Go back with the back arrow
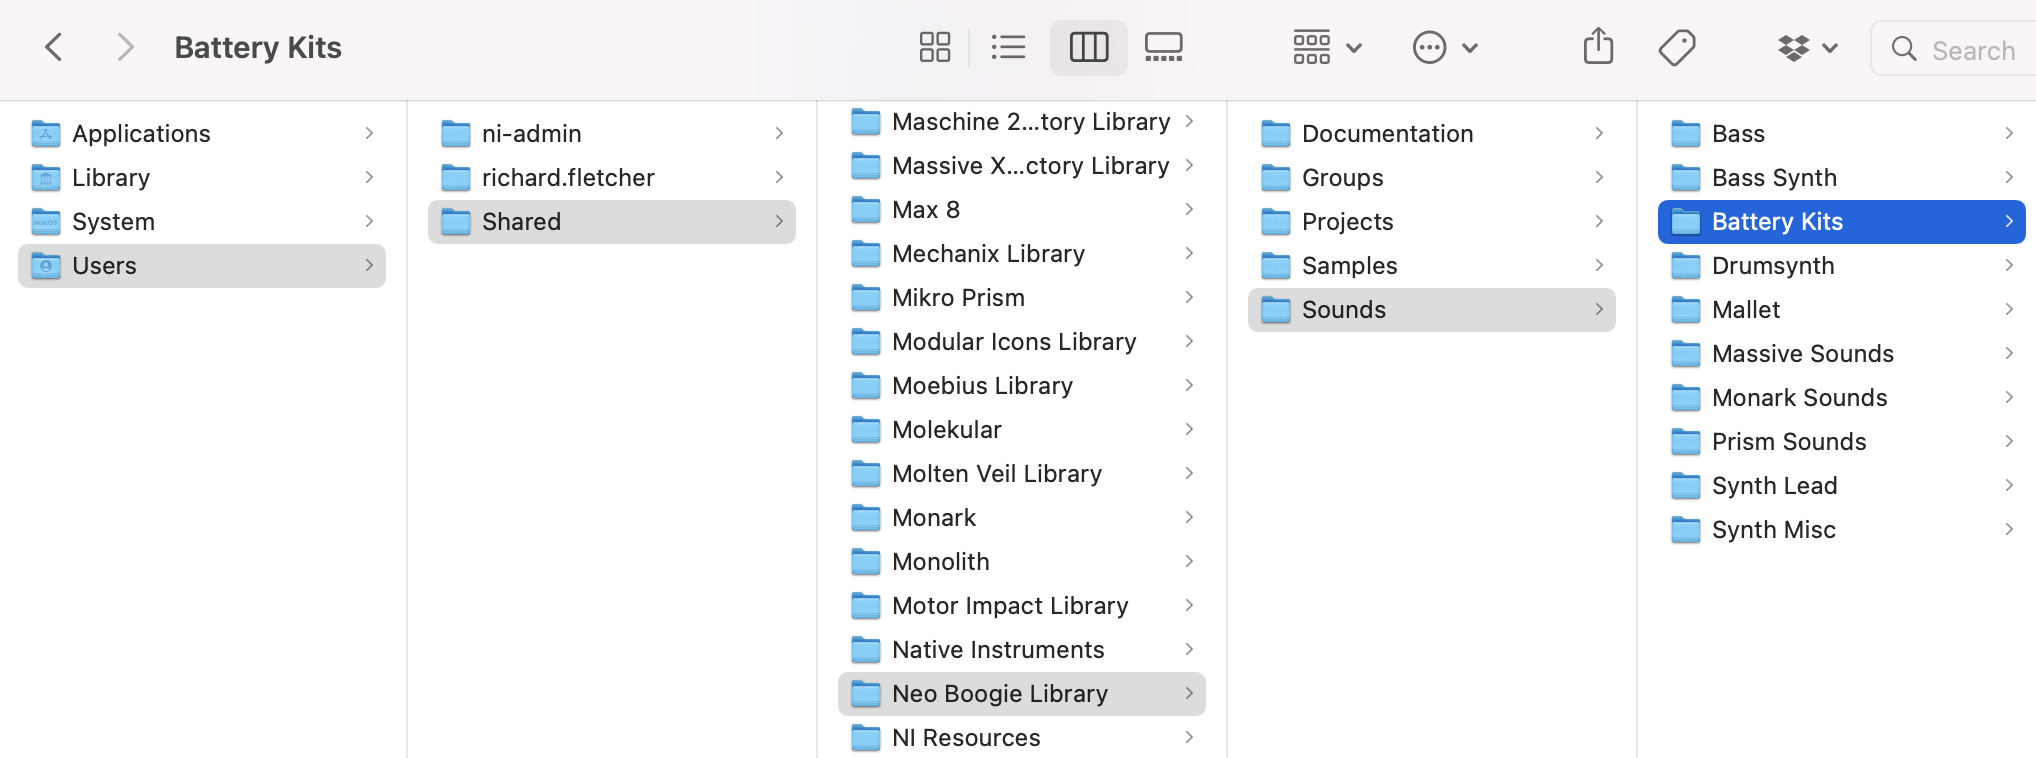Screen dimensions: 2036x758 pyautogui.click(x=54, y=47)
